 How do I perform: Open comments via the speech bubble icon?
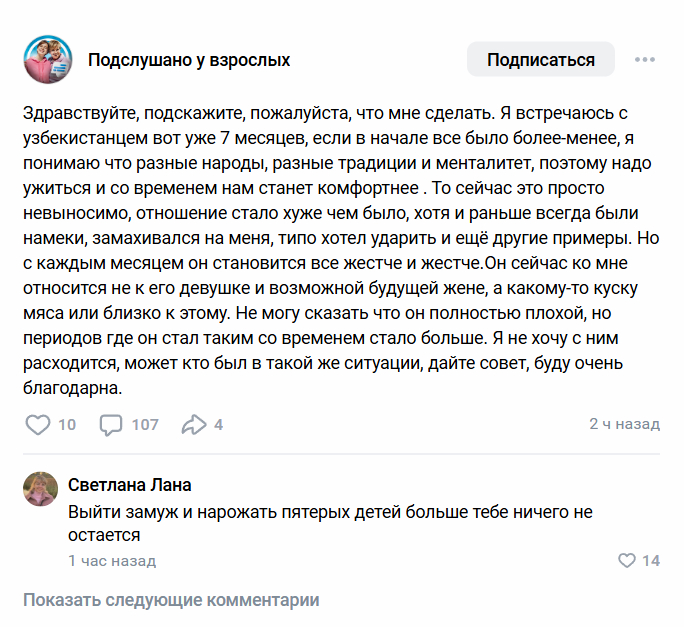point(110,425)
